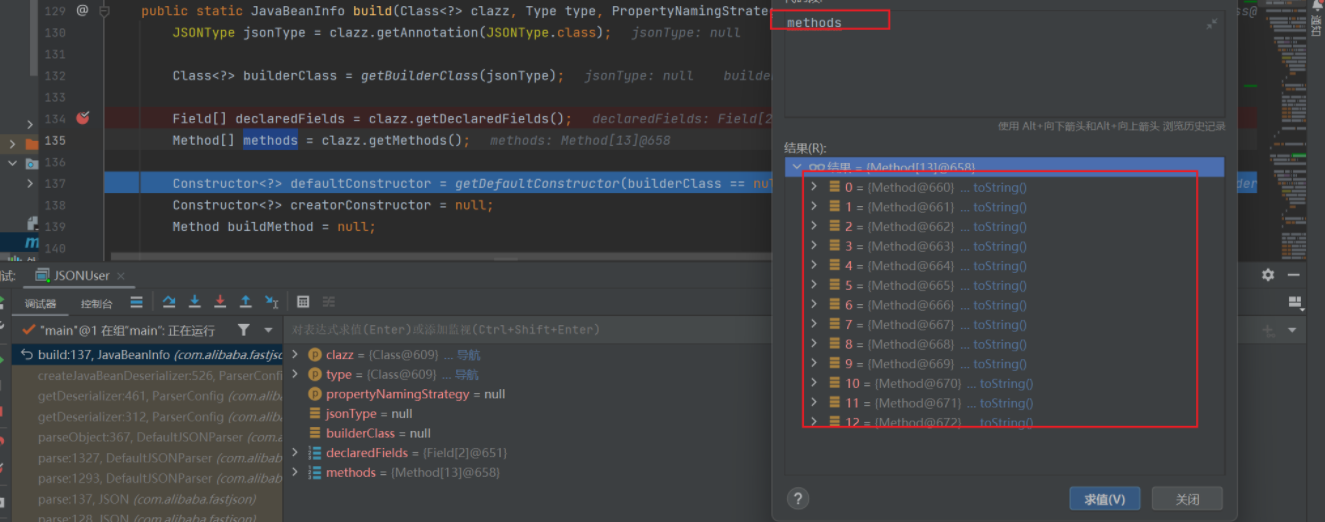Click the array icon beside declaredFields
This screenshot has width=1325, height=522.
314,453
